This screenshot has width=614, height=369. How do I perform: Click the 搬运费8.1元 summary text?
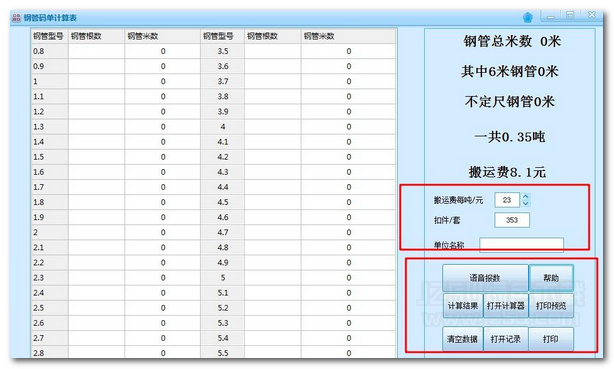pos(507,172)
